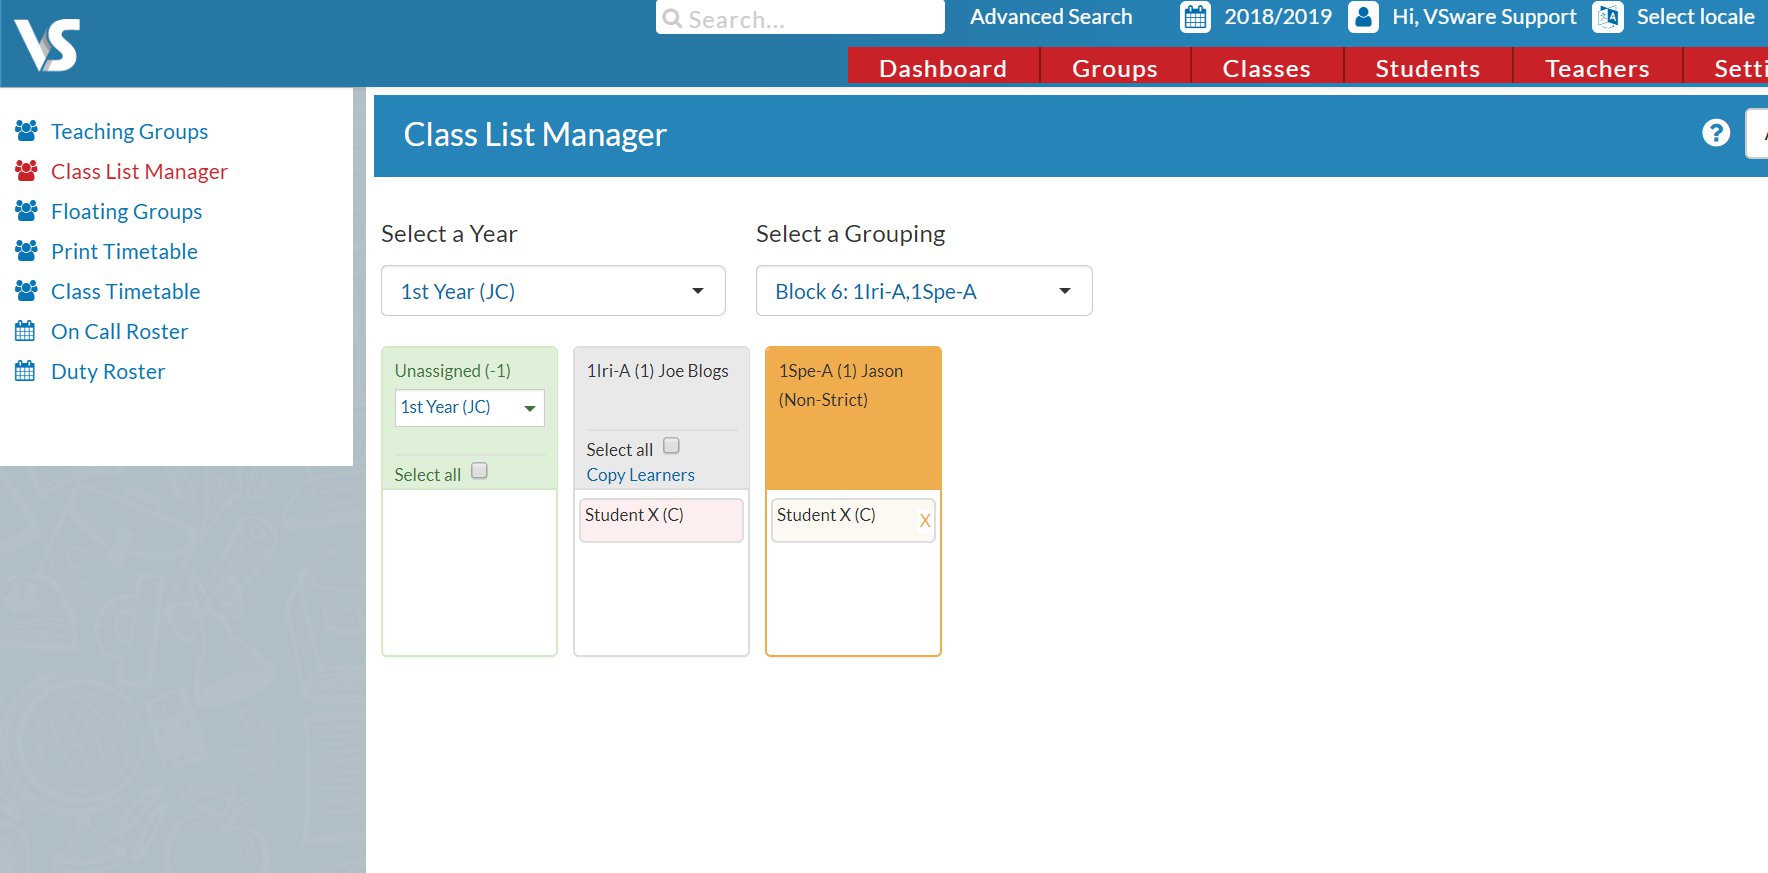The width and height of the screenshot is (1768, 873).
Task: Click the red Class List Manager icon
Action: tap(27, 170)
